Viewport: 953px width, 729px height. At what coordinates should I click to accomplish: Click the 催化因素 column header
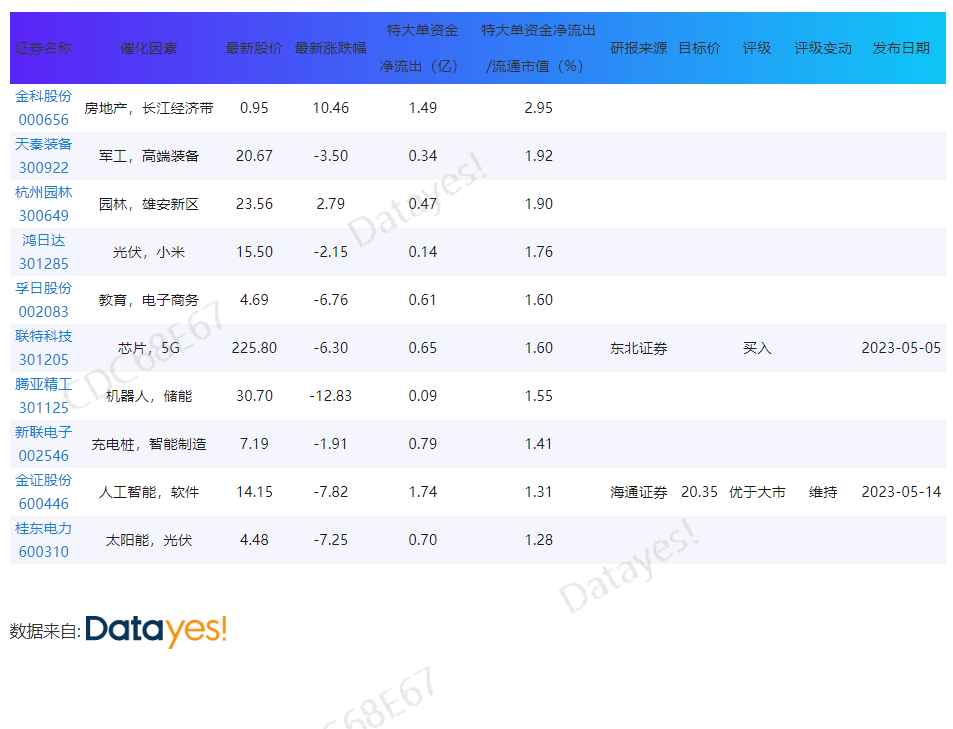click(149, 48)
